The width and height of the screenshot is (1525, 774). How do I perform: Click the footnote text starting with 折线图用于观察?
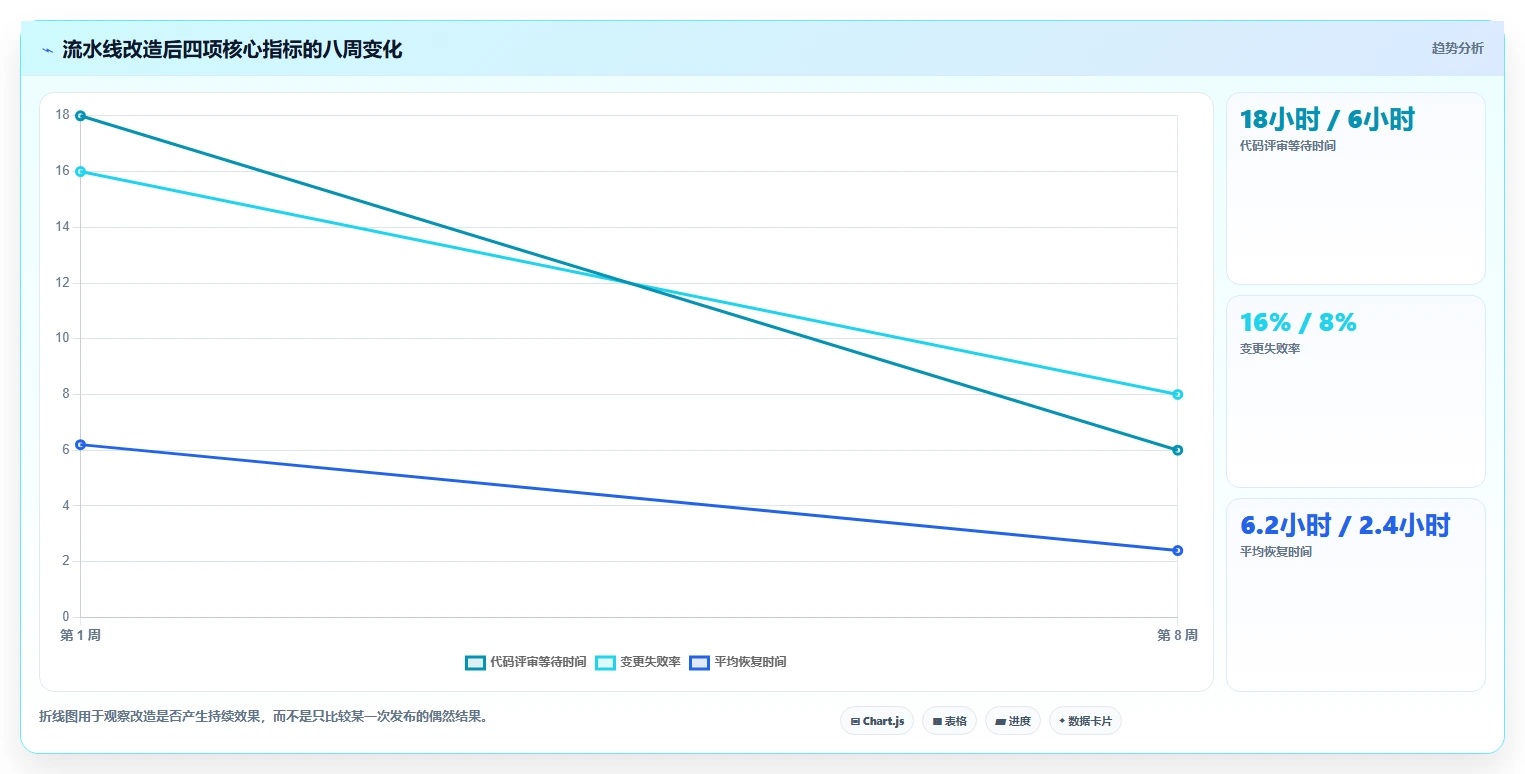[263, 716]
